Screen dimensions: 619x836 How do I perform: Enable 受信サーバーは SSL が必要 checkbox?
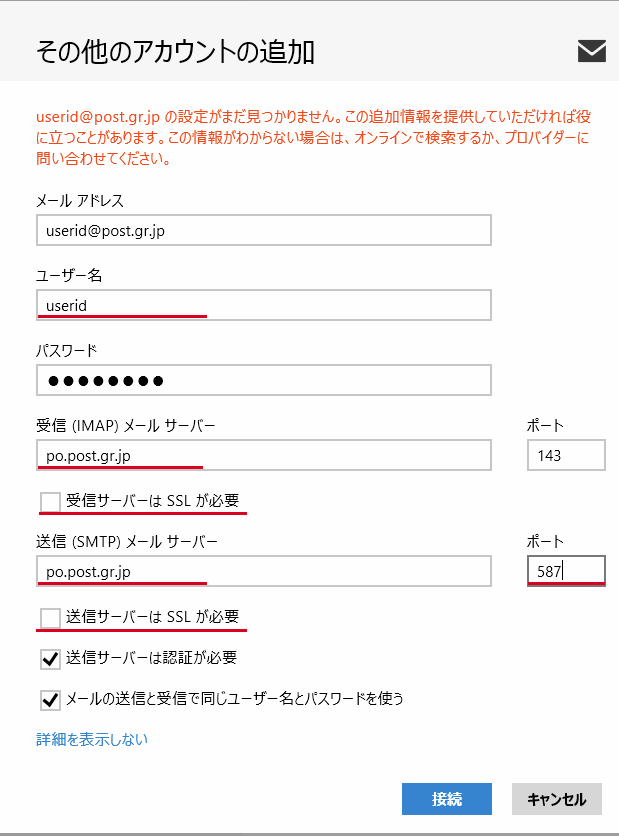point(50,502)
